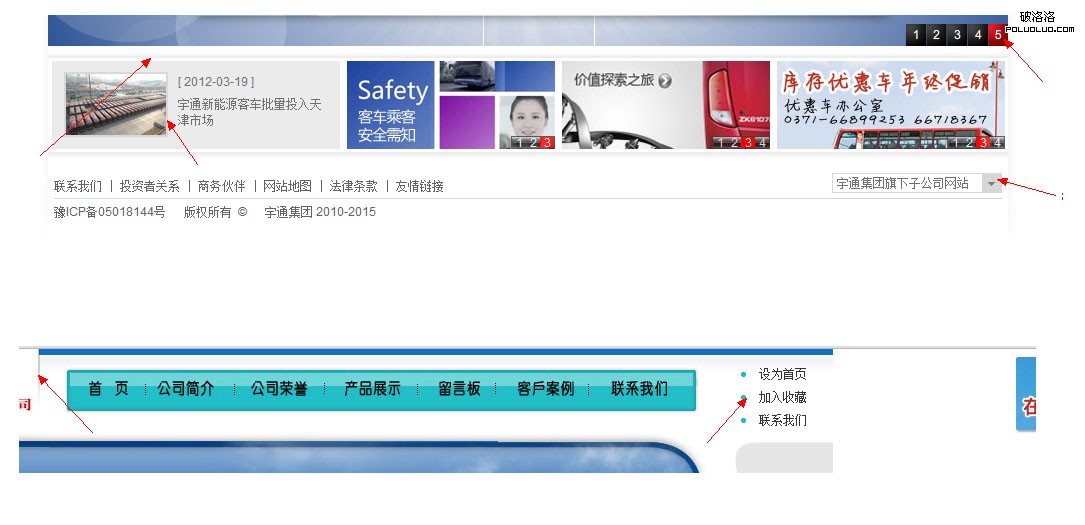Open the 产品展示 menu item
1085x525 pixels.
coord(372,389)
